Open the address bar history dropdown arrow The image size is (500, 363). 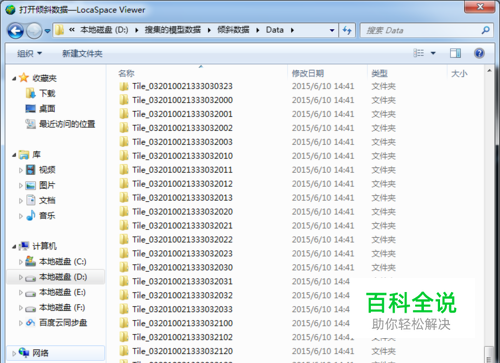click(x=332, y=30)
